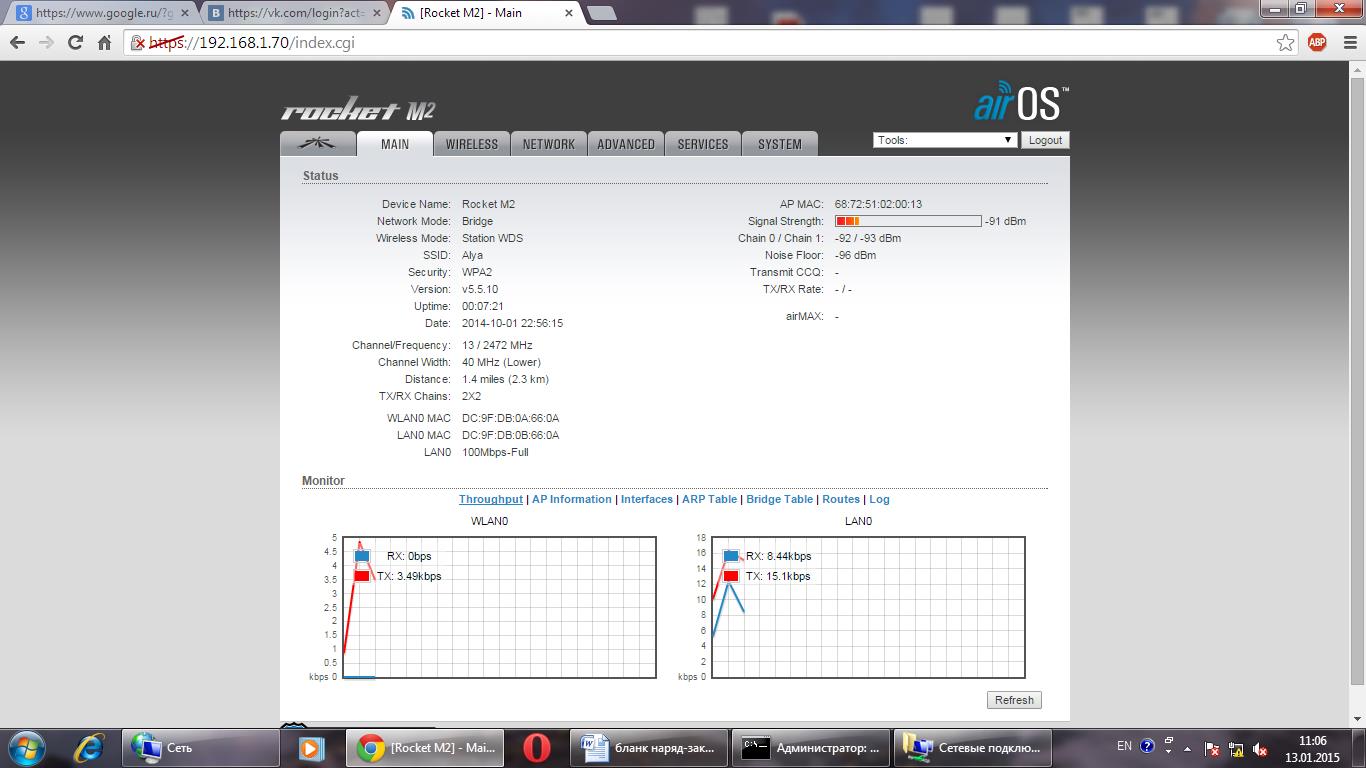Open the Администратор command prompt taskbar item
The height and width of the screenshot is (768, 1366).
(811, 747)
